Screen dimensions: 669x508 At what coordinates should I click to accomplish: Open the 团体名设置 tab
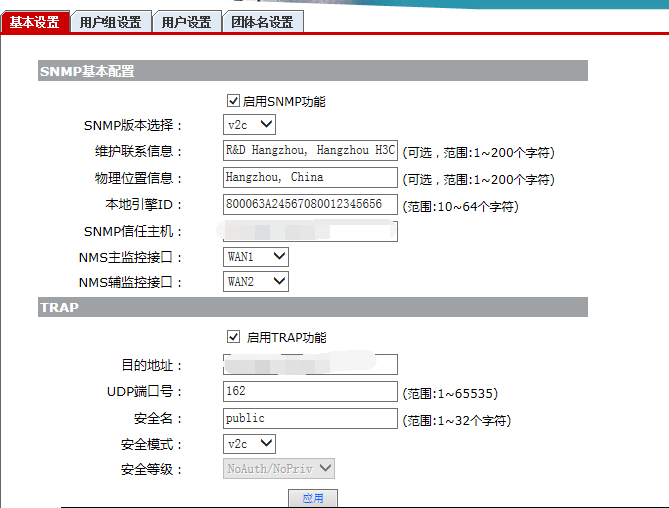(x=262, y=22)
